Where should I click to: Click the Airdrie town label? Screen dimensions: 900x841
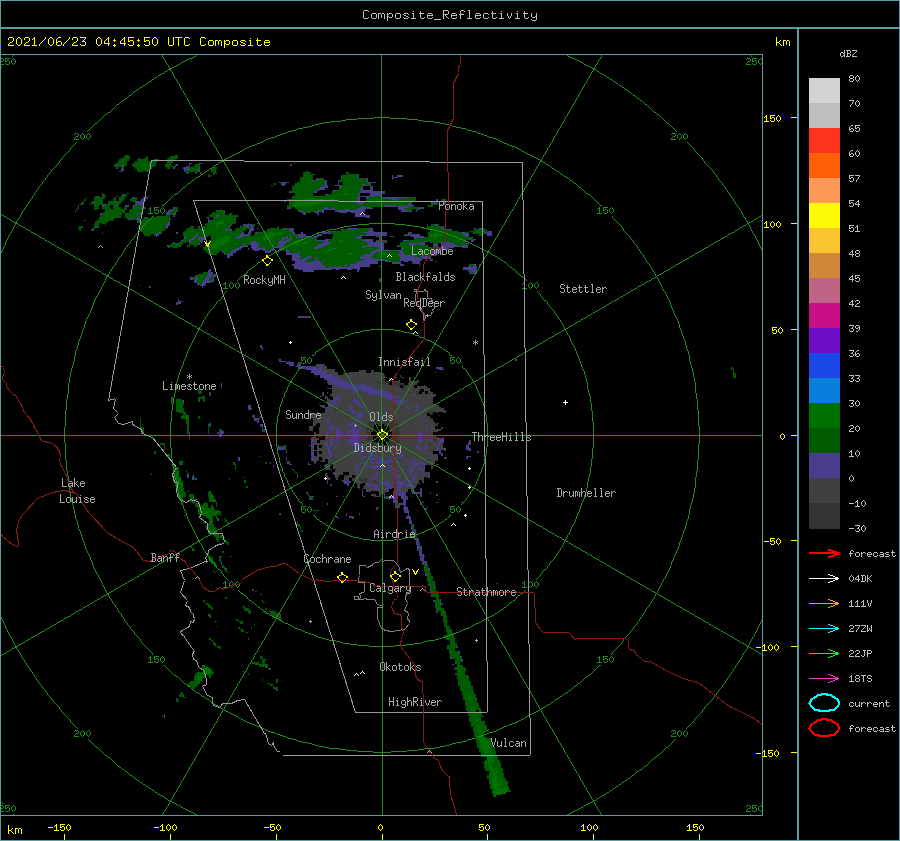point(394,534)
